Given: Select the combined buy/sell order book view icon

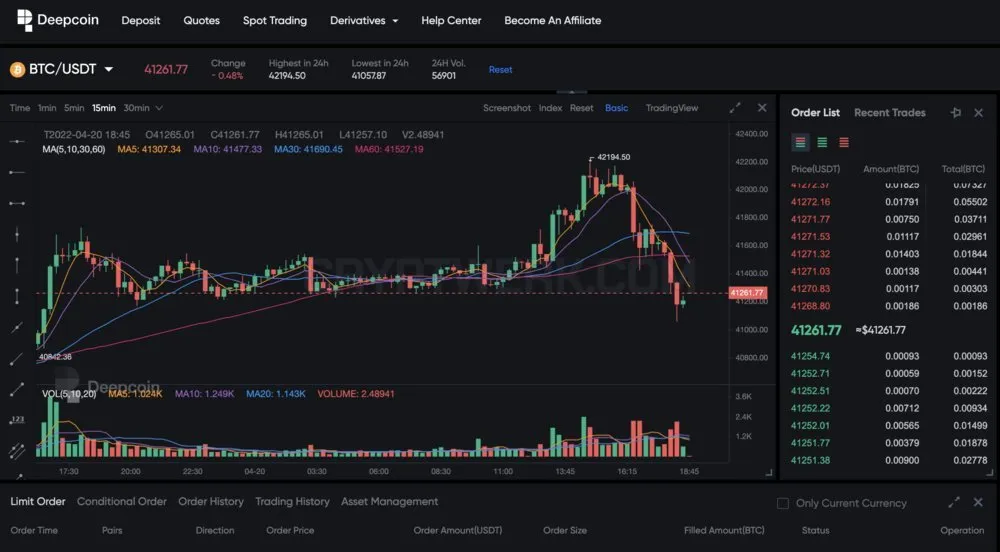Looking at the screenshot, I should click(x=800, y=142).
